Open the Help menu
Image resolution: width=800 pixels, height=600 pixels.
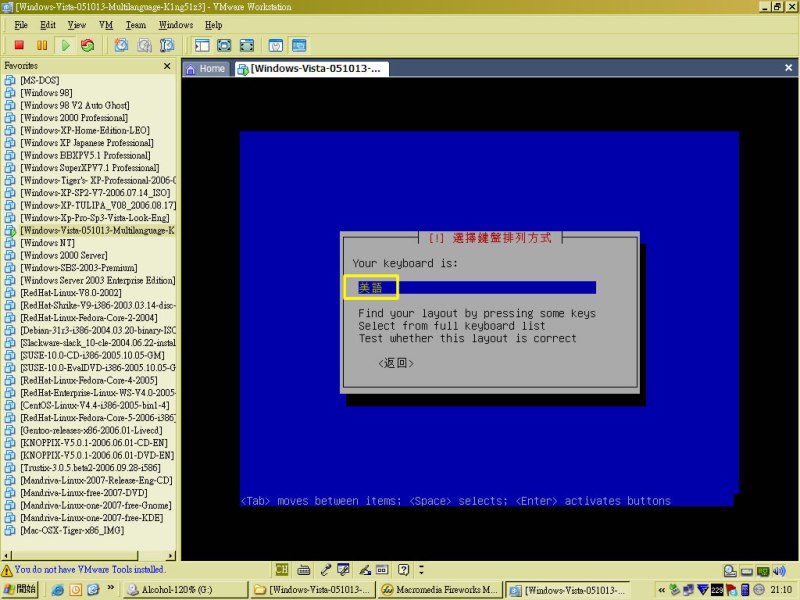pyautogui.click(x=213, y=24)
